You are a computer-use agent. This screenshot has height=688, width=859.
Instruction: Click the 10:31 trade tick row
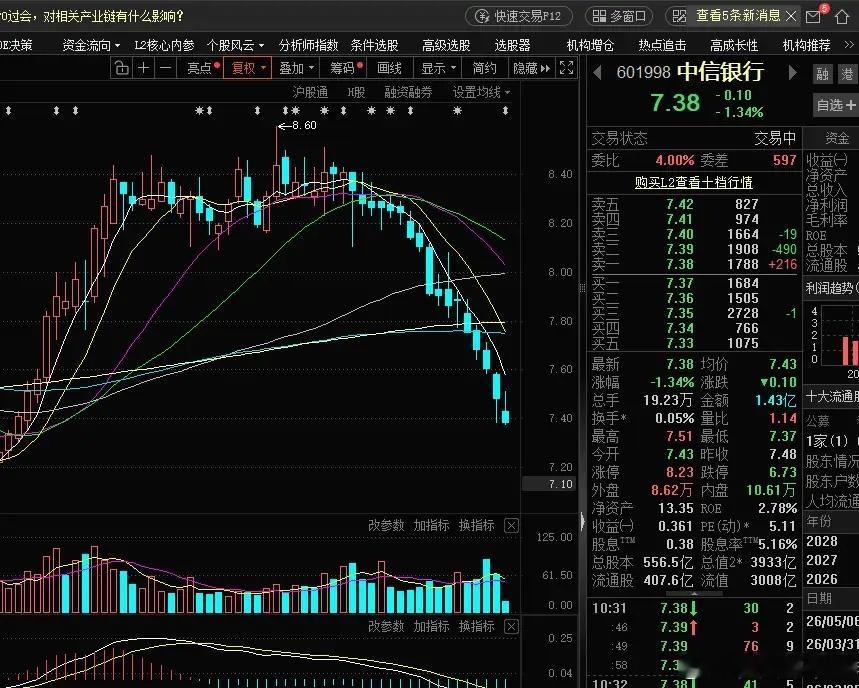pos(694,609)
